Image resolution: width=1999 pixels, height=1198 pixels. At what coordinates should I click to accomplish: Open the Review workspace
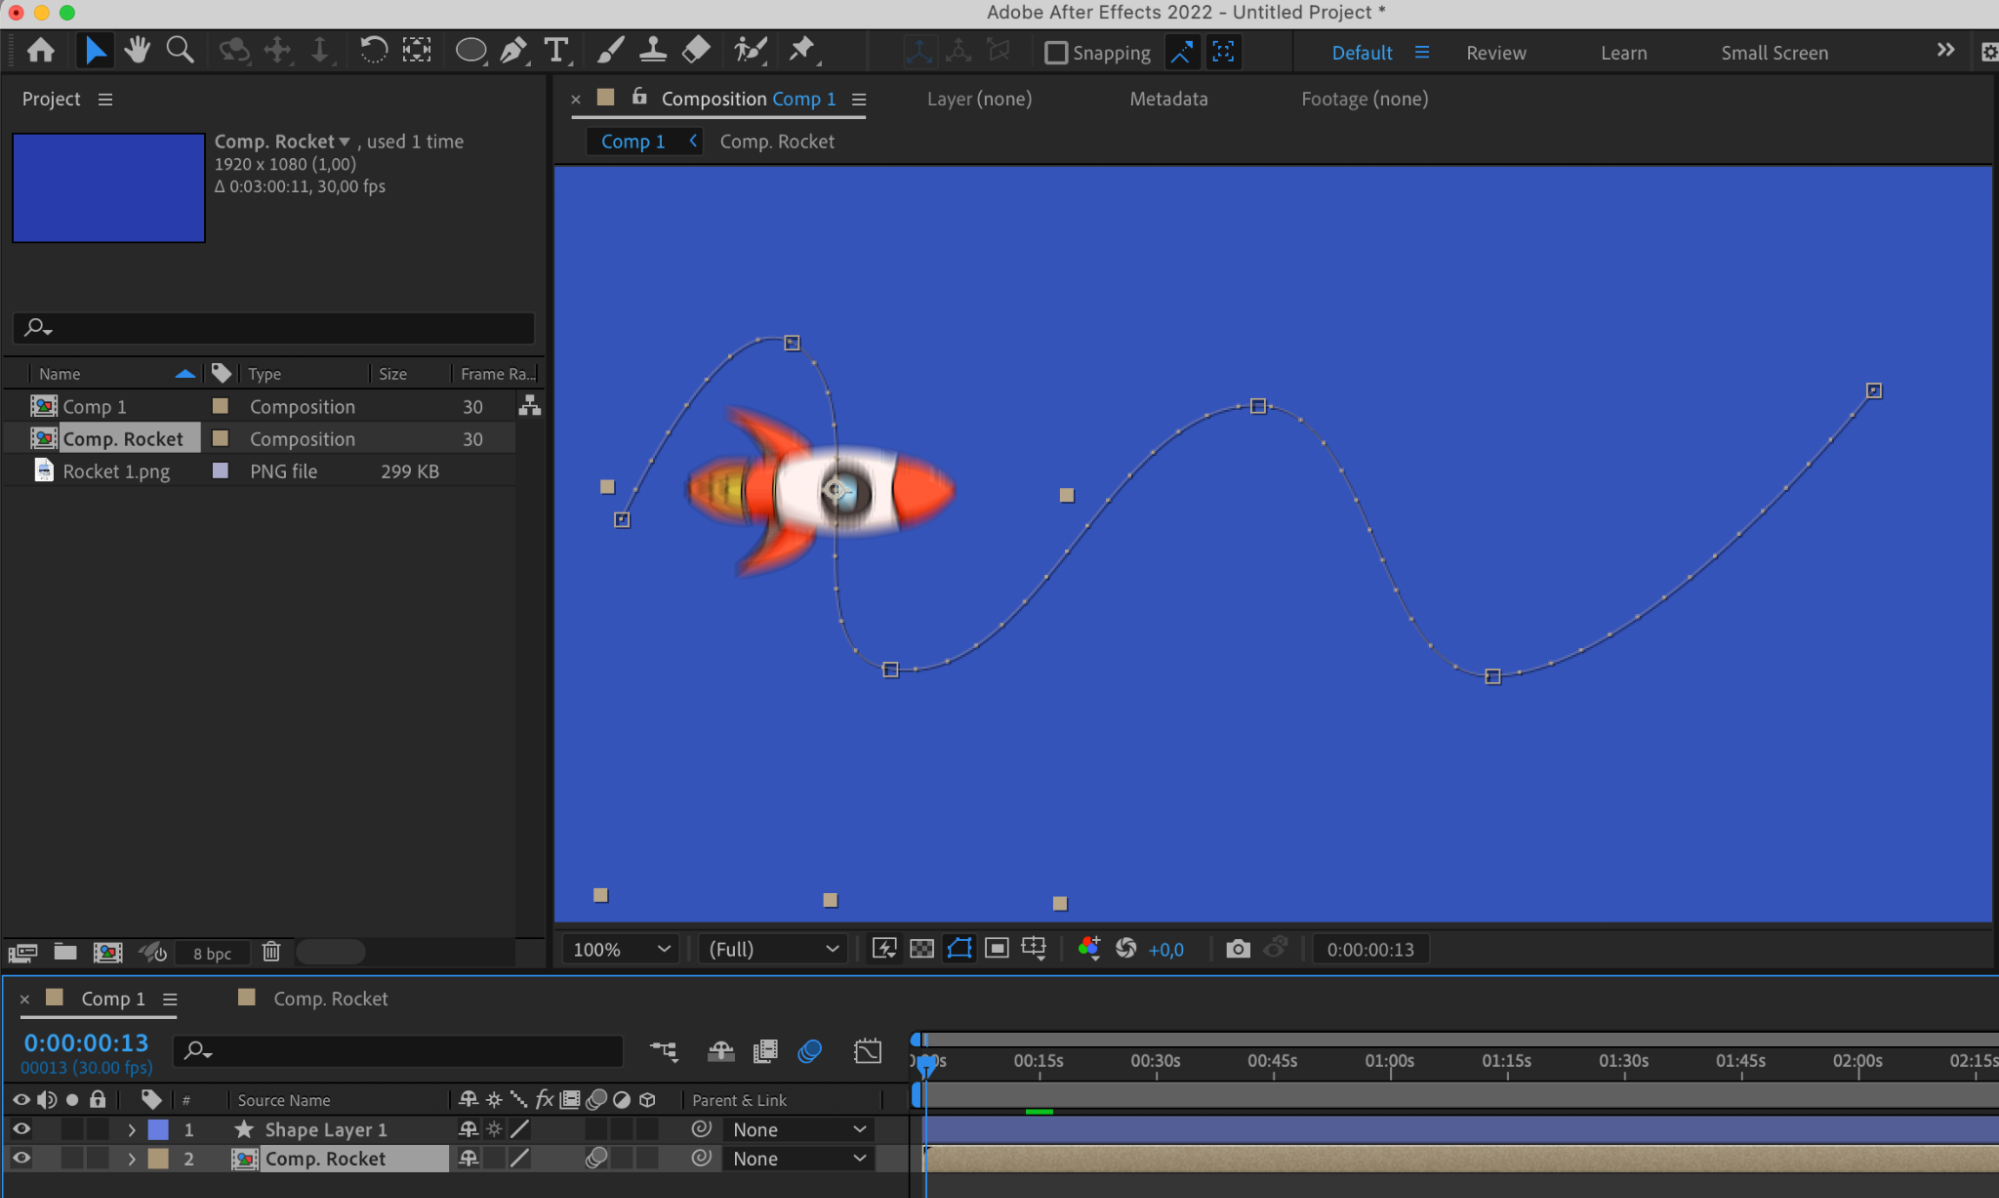tap(1495, 52)
